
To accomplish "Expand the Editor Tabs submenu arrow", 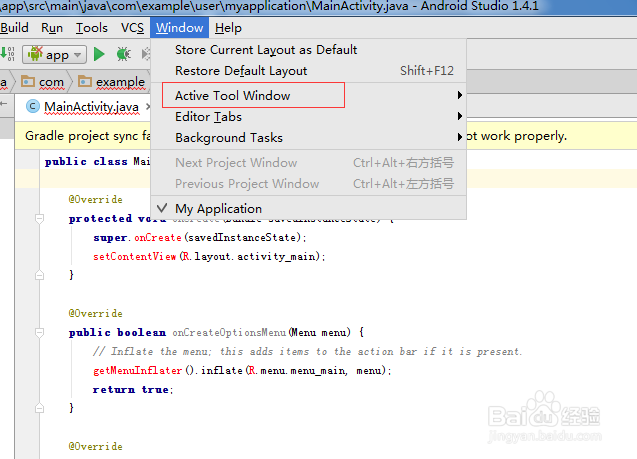I will pos(459,117).
